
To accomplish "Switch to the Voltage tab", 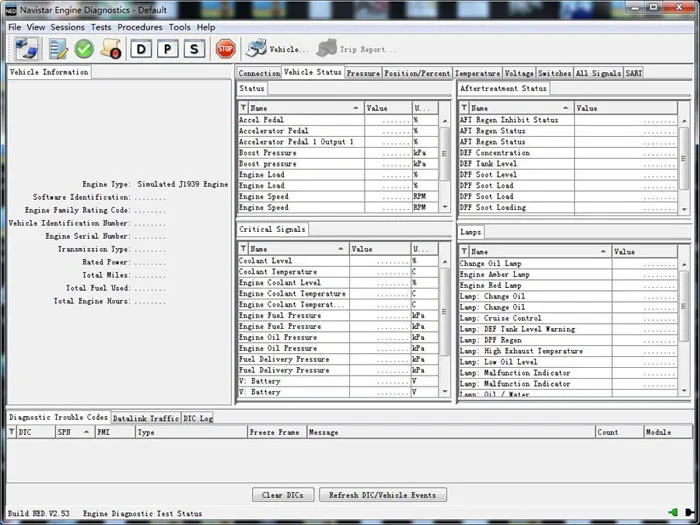I will [519, 73].
